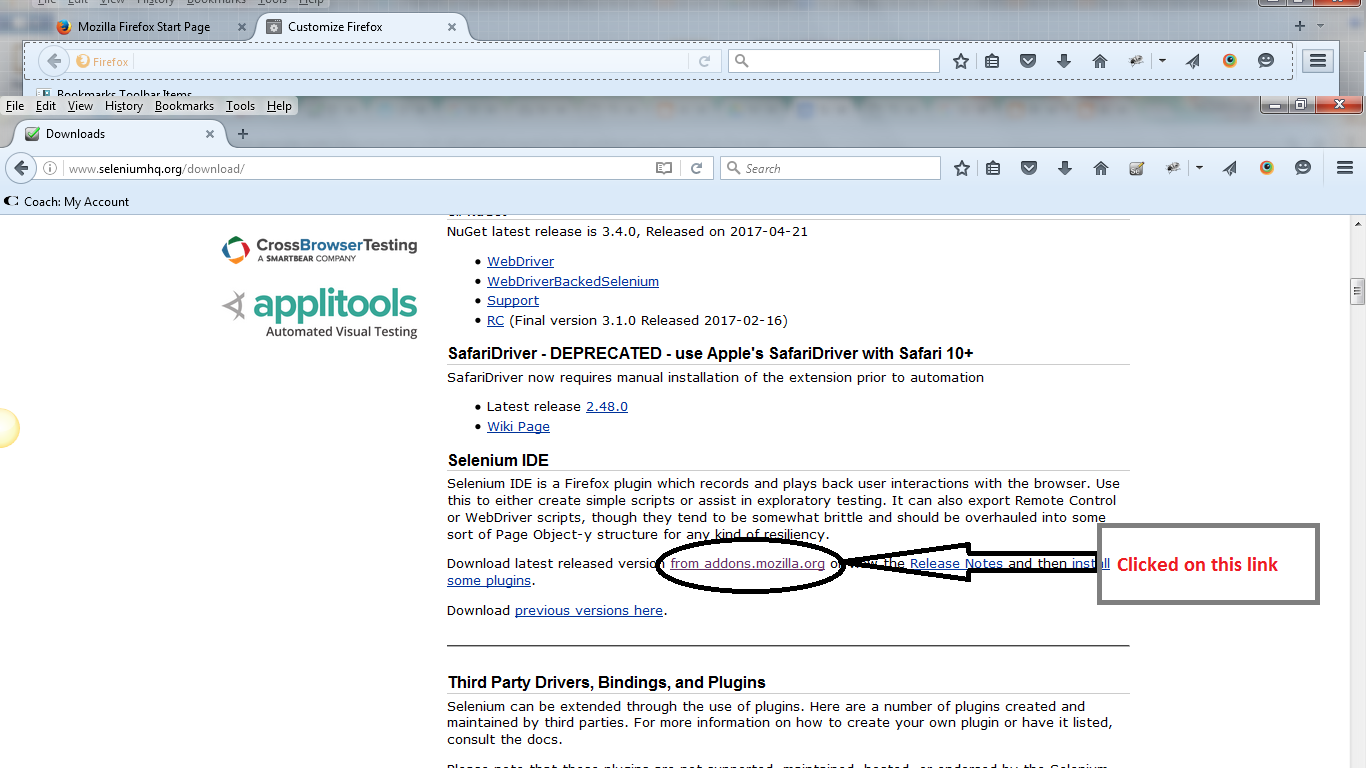Open hamburger menu in front Firefox window
1366x768 pixels.
(1344, 168)
